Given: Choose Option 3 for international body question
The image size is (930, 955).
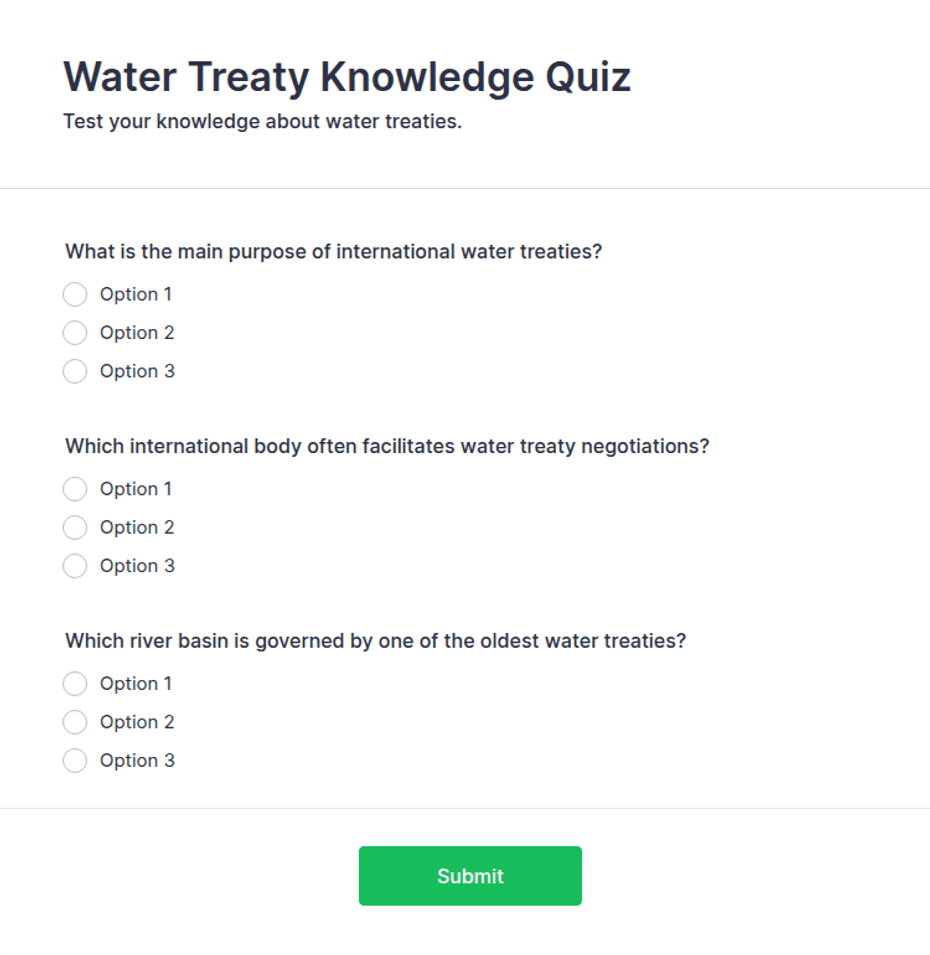Looking at the screenshot, I should coord(75,565).
